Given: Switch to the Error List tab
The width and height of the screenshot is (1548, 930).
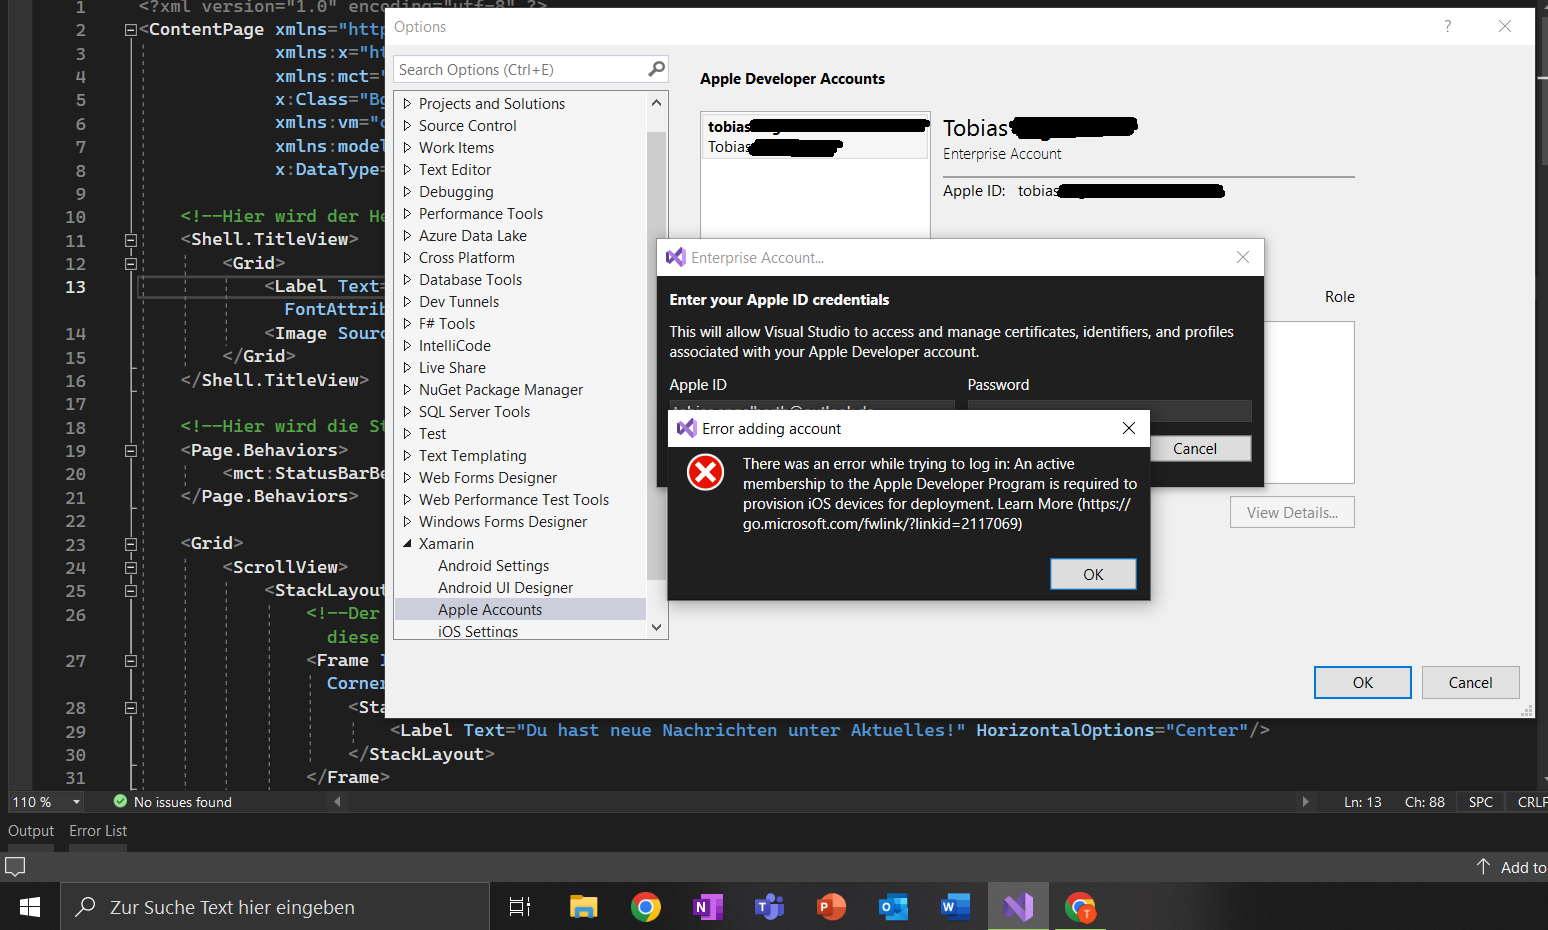Looking at the screenshot, I should coord(98,831).
